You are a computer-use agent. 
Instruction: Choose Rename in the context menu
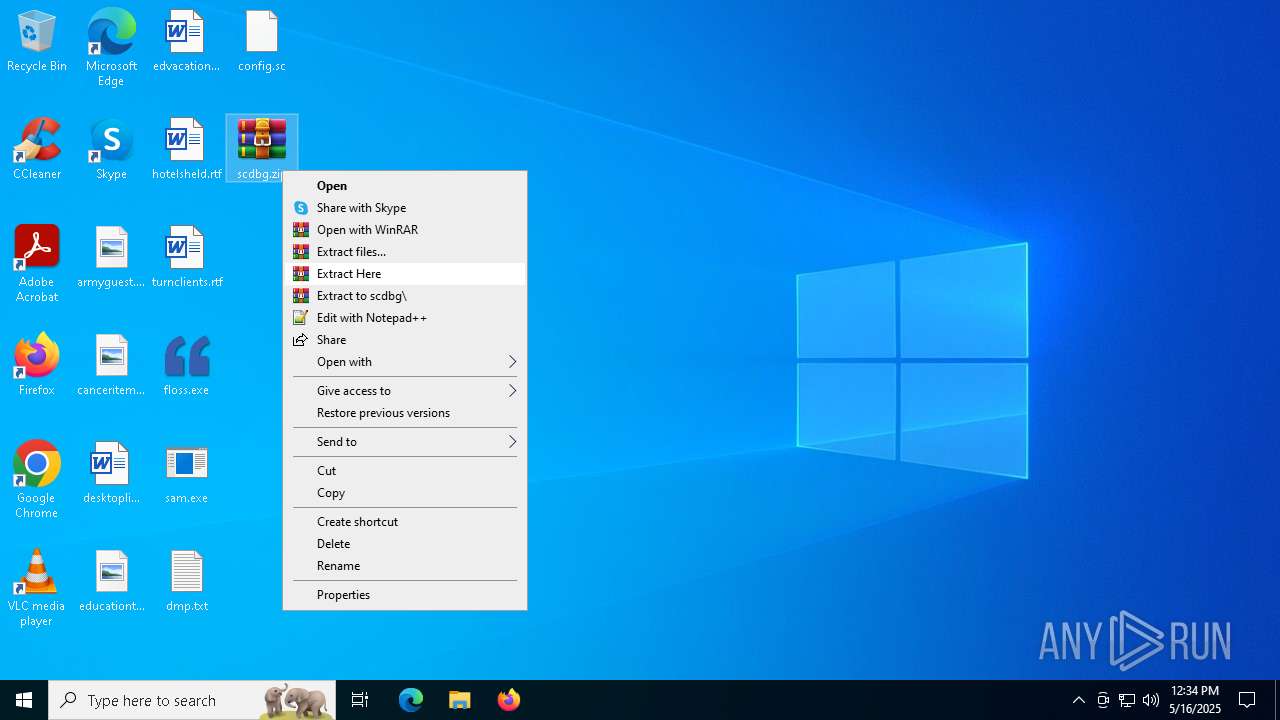pos(405,566)
